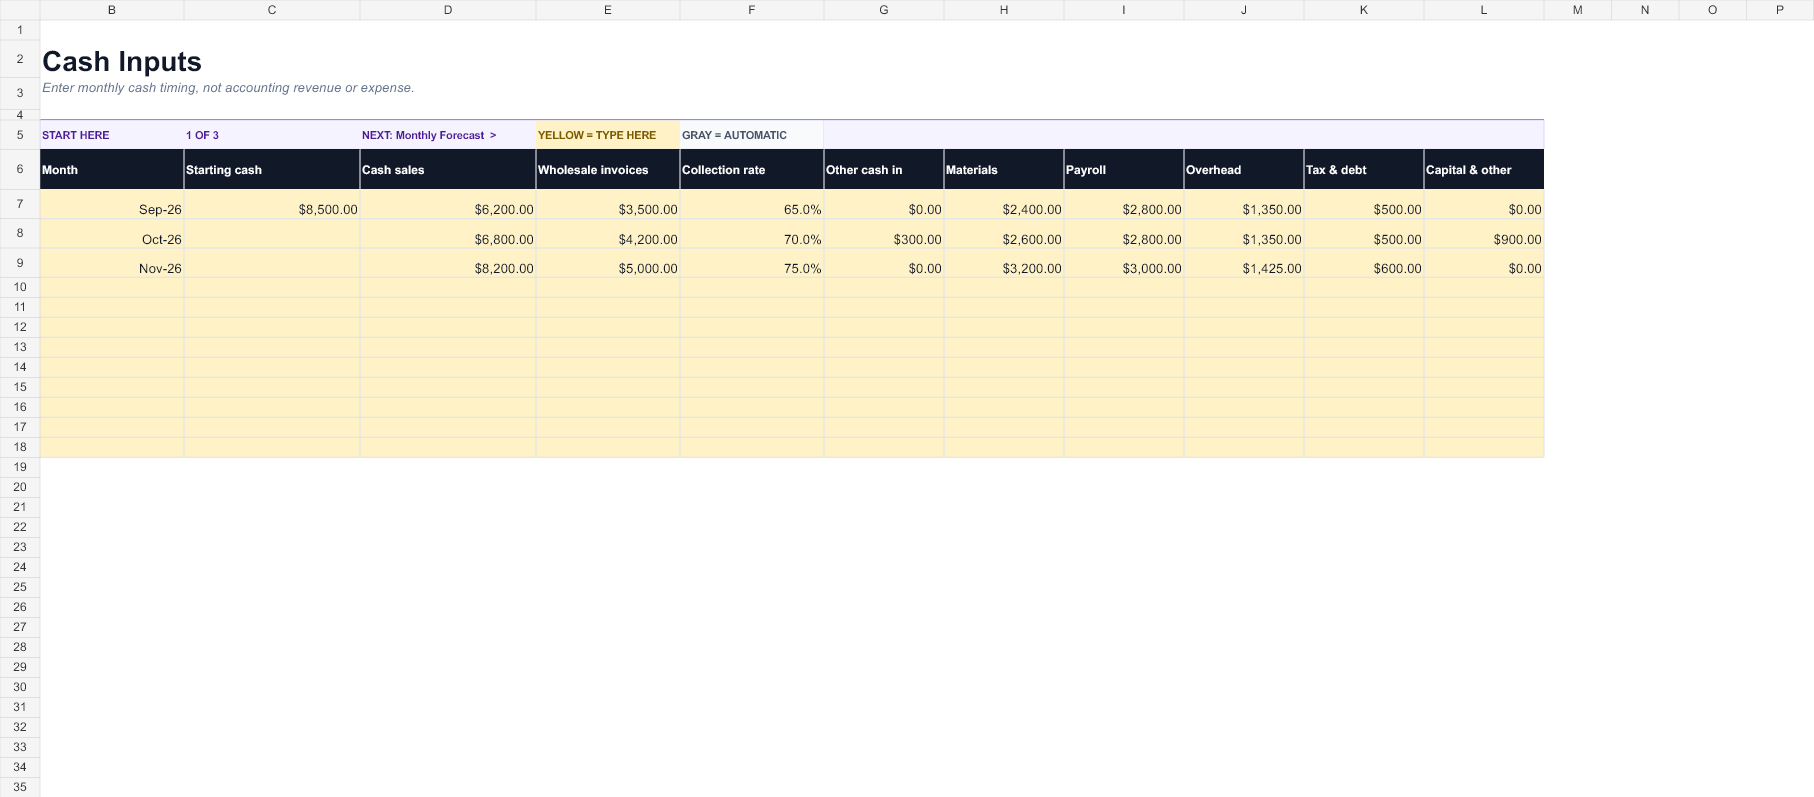Viewport: 1814px width, 797px height.
Task: Click the wholesale invoices value $3,500.00
Action: point(608,204)
